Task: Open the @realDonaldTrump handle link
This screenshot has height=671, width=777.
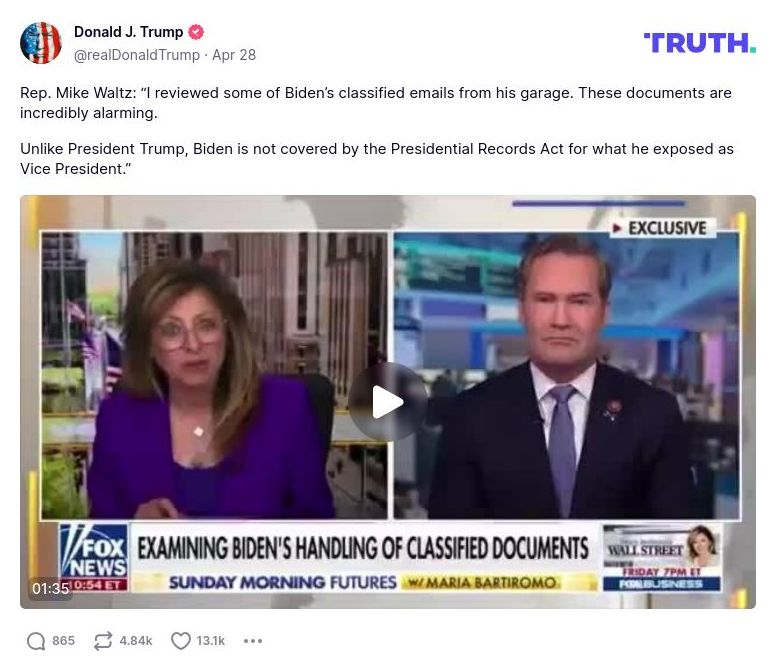Action: point(137,55)
